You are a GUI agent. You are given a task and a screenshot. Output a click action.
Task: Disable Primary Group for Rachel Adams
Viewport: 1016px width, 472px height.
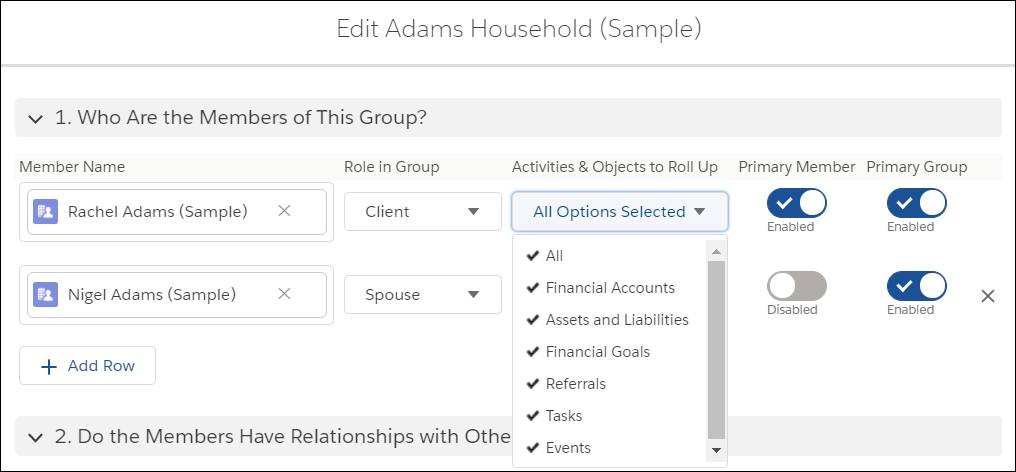coord(916,203)
